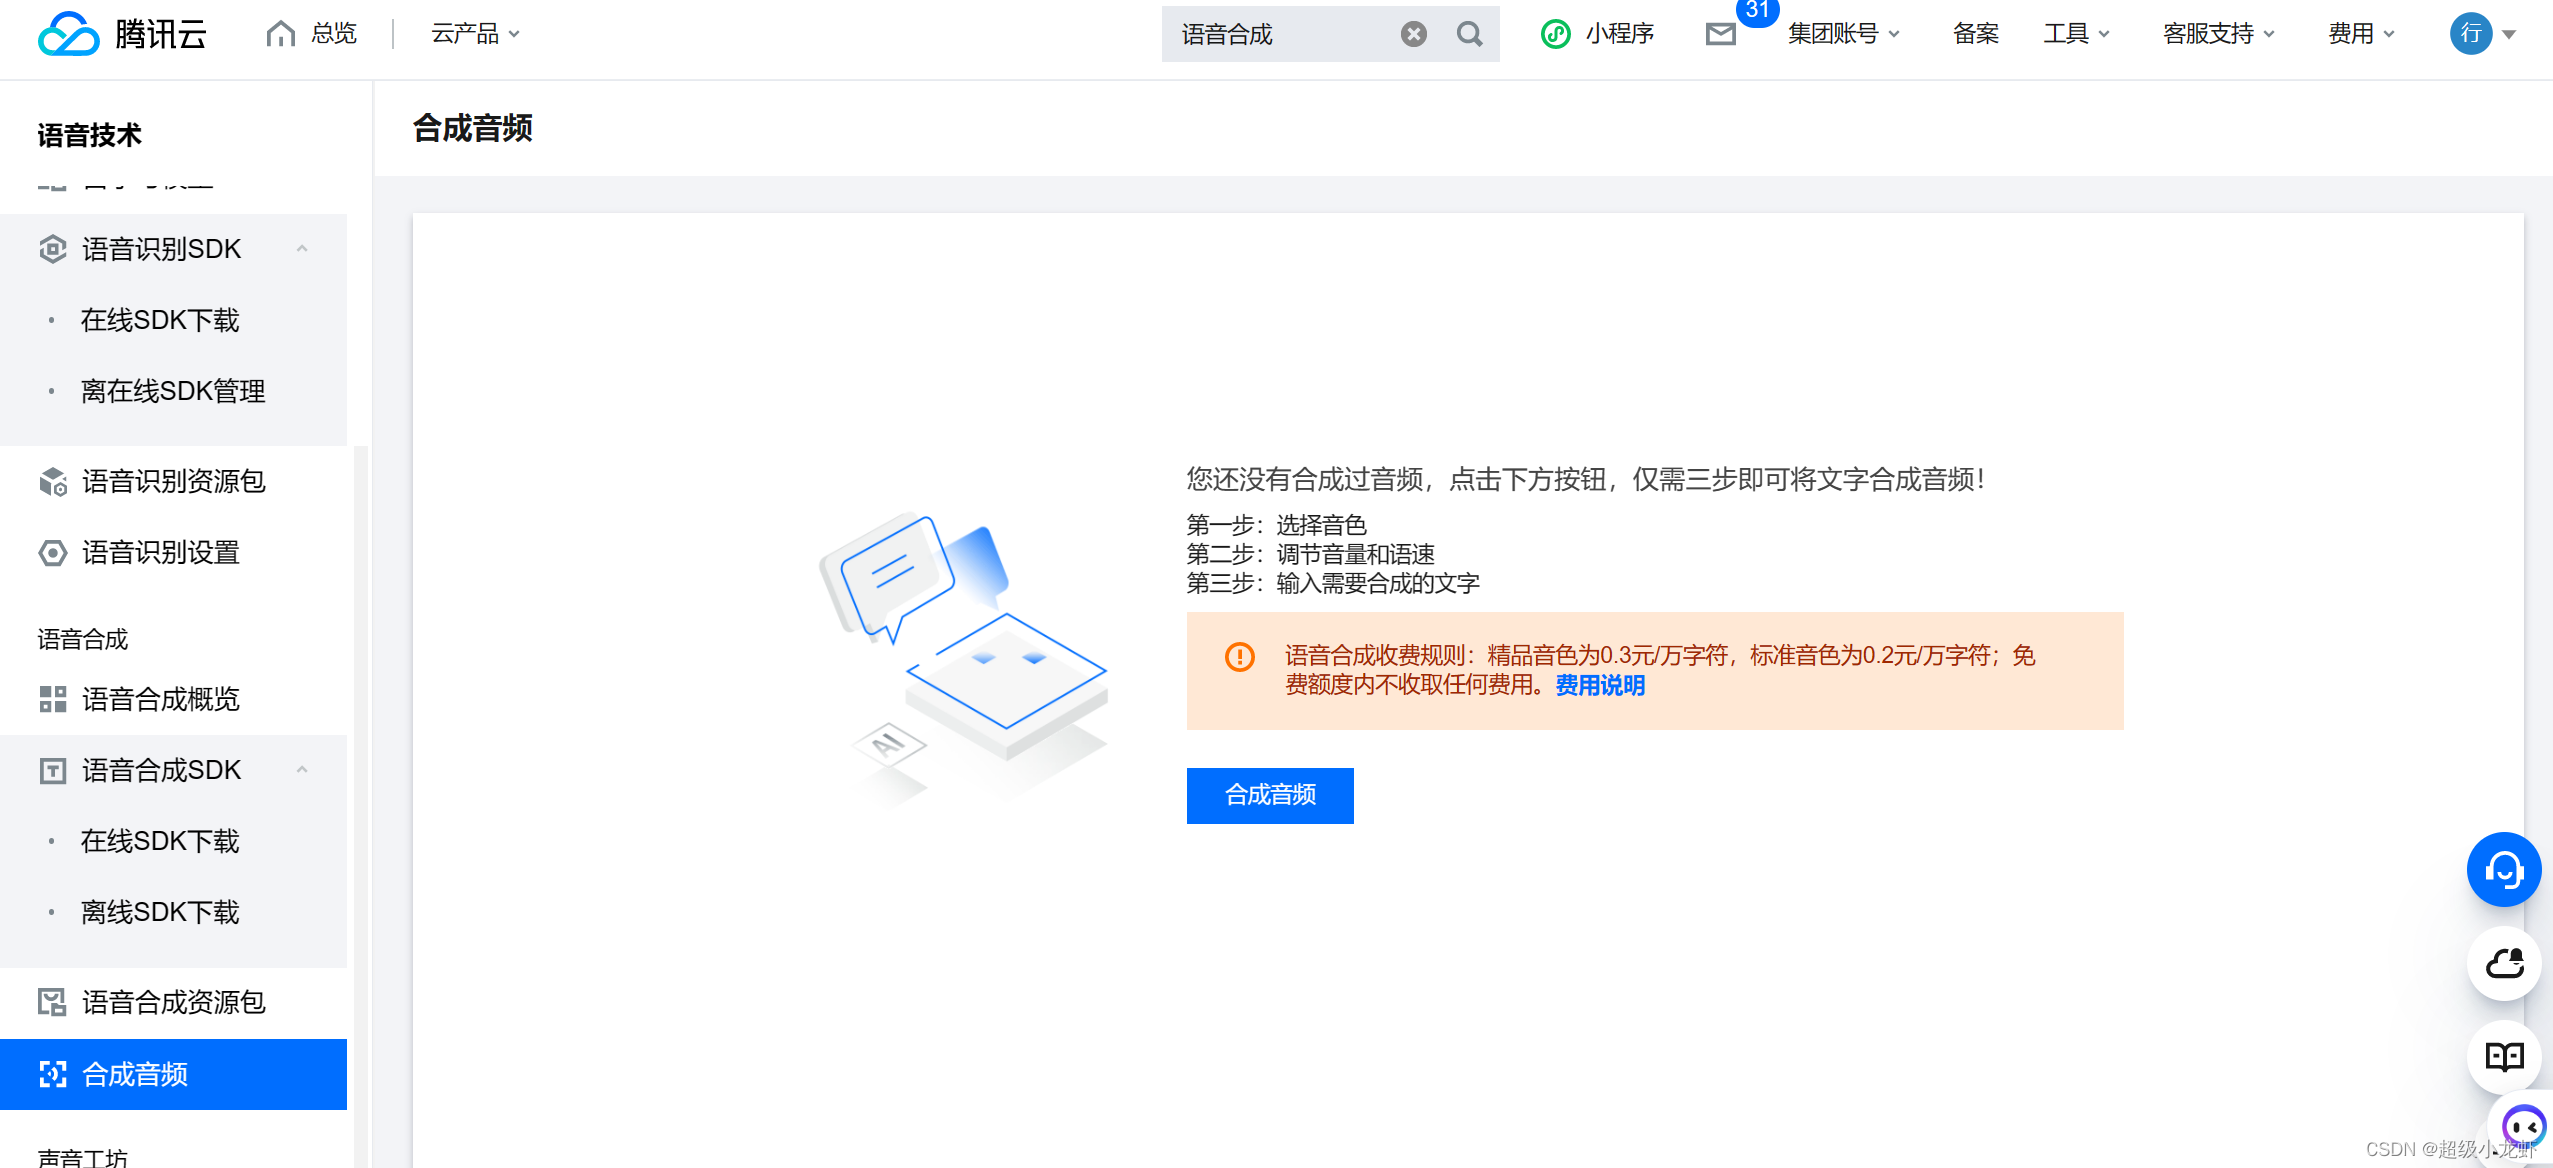The height and width of the screenshot is (1168, 2553).
Task: Open the customer service headset icon
Action: (x=2503, y=868)
